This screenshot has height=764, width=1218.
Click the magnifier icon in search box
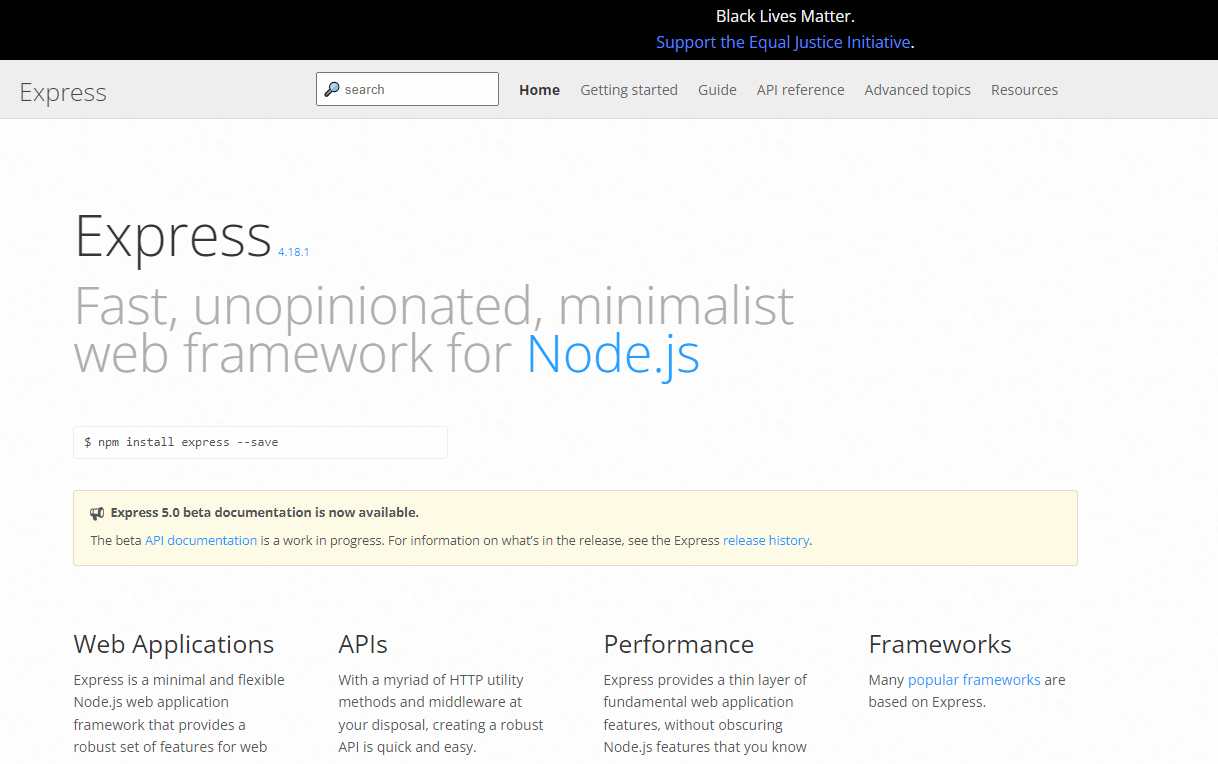pos(332,89)
